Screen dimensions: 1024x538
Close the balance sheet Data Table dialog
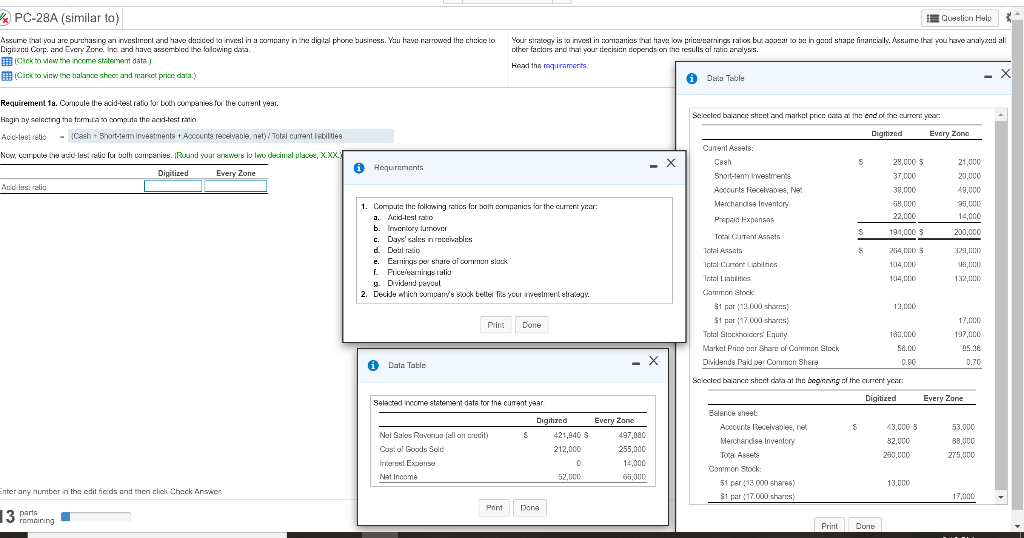(1006, 74)
